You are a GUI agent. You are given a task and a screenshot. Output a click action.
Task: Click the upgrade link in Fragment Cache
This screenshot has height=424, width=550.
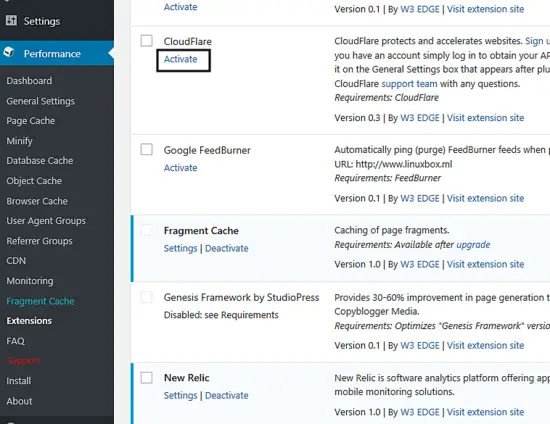point(473,245)
